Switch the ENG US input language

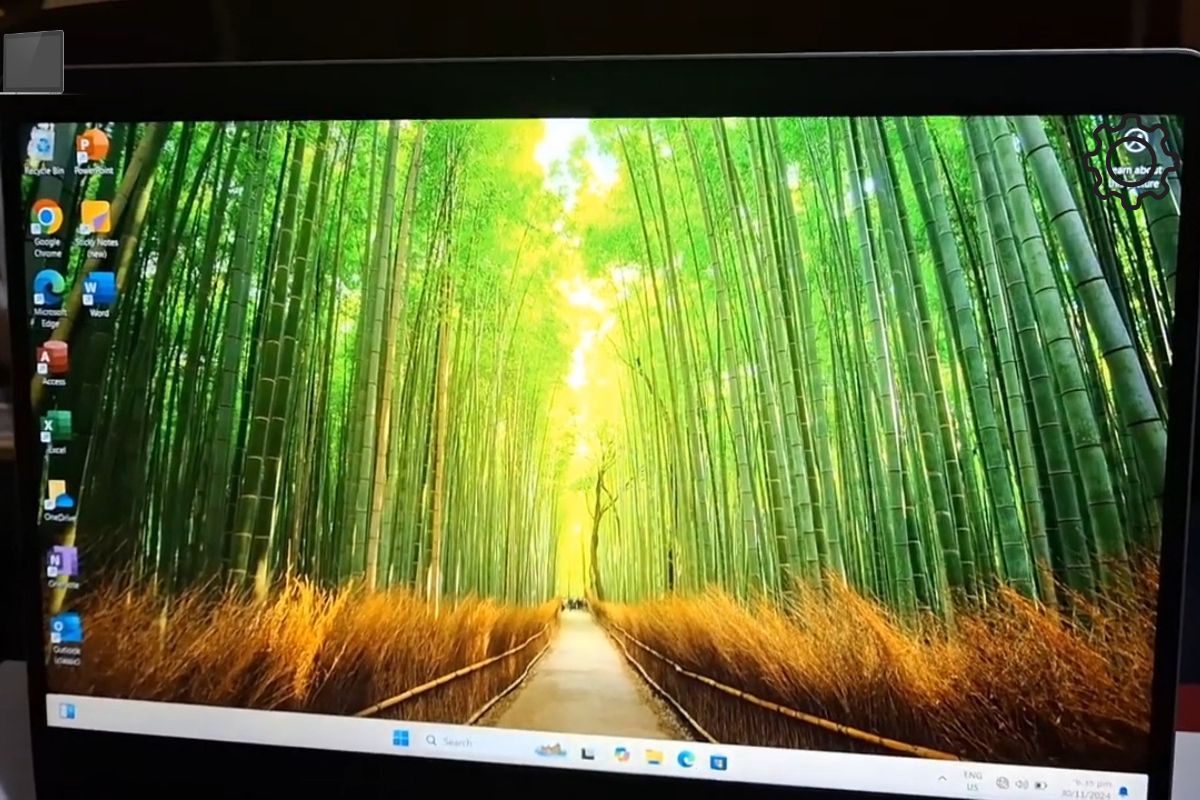[972, 780]
